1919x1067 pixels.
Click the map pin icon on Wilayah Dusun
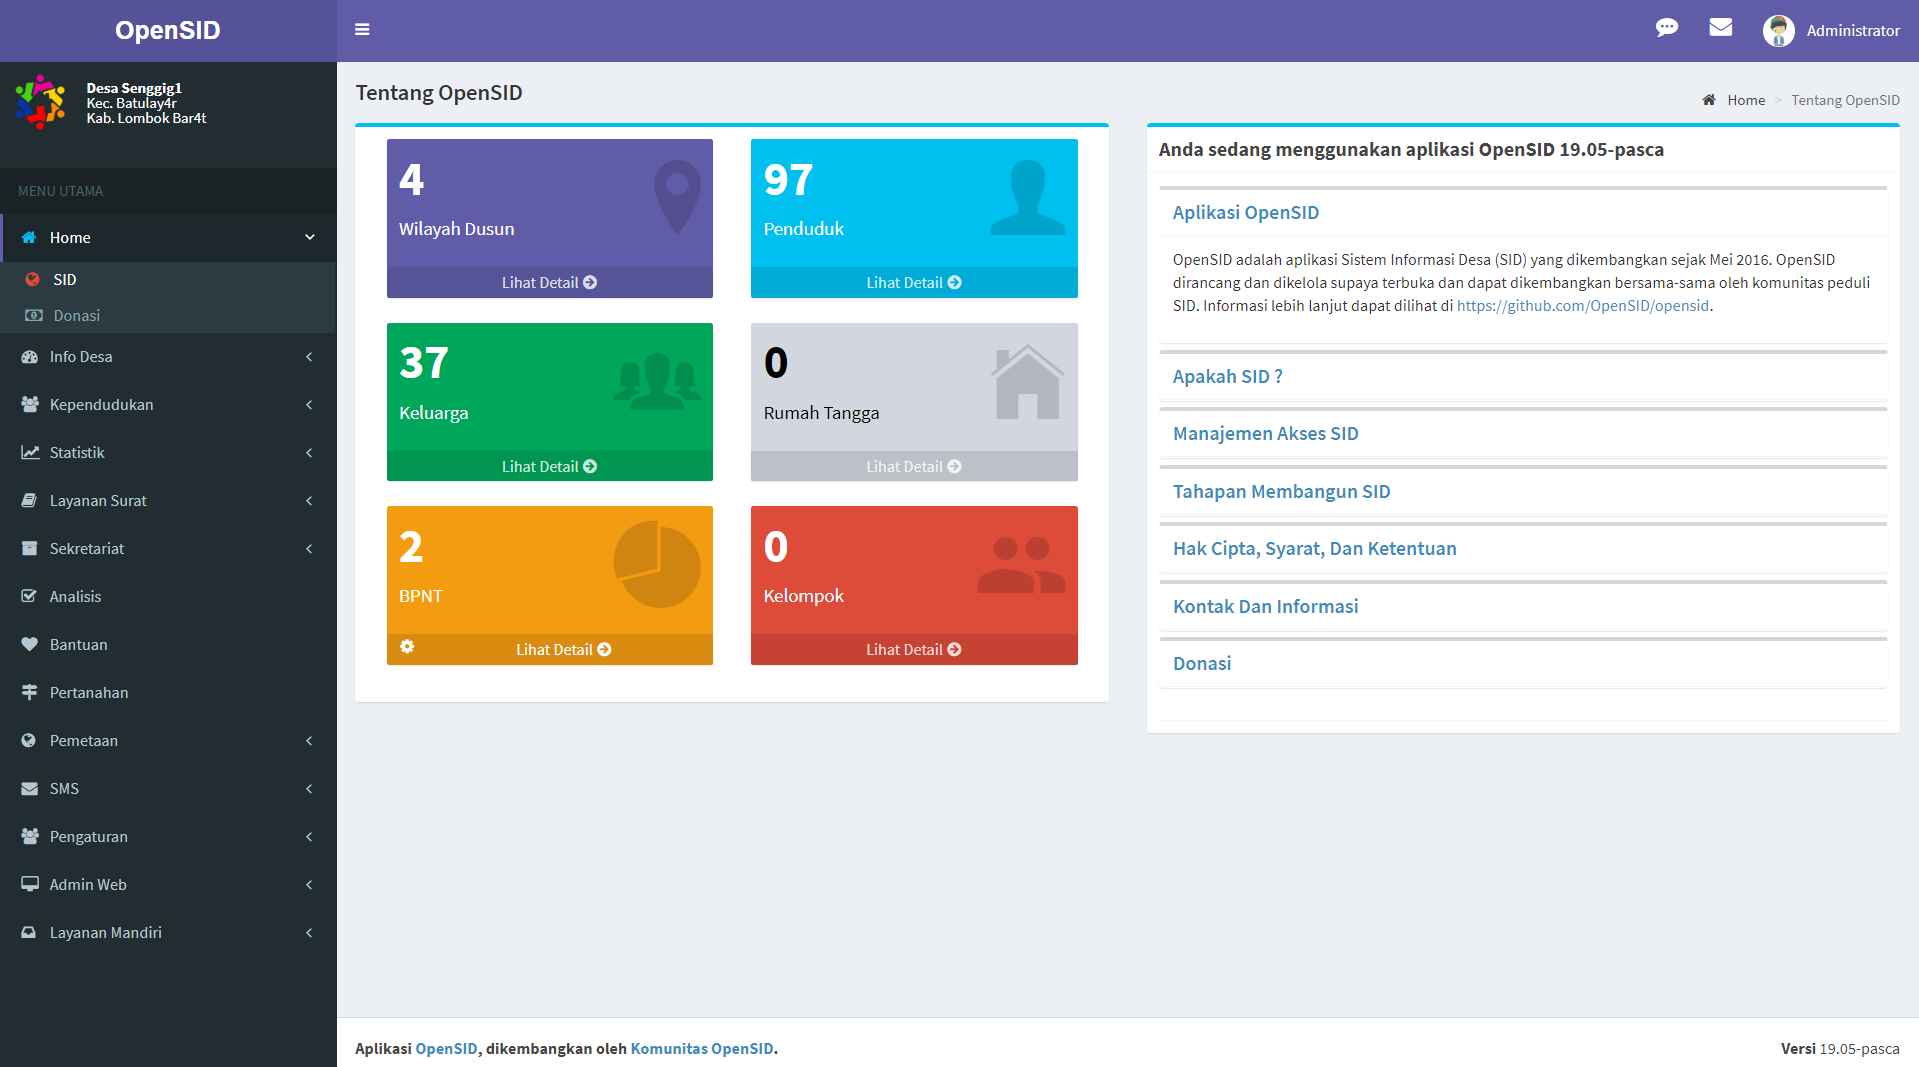point(677,197)
